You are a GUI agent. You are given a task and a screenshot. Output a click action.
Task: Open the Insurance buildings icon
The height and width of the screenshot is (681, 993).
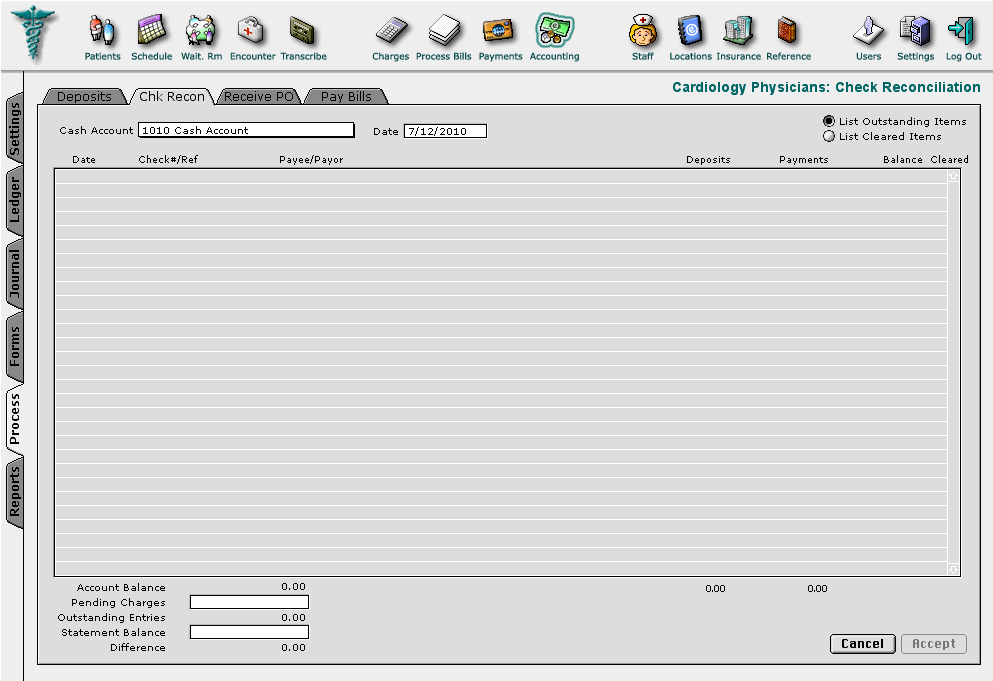coord(738,31)
